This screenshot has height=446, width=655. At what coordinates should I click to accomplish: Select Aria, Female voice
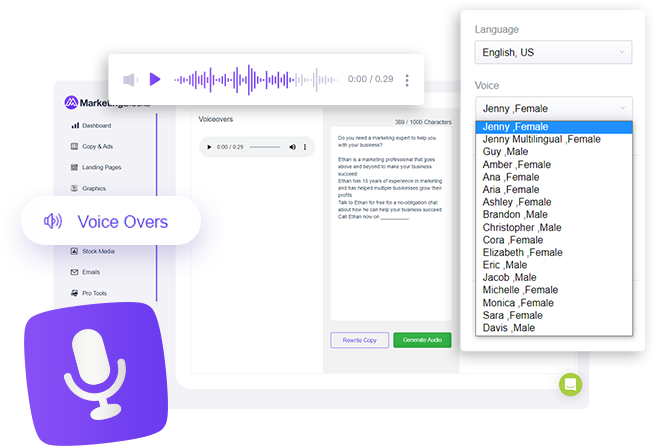coord(554,190)
